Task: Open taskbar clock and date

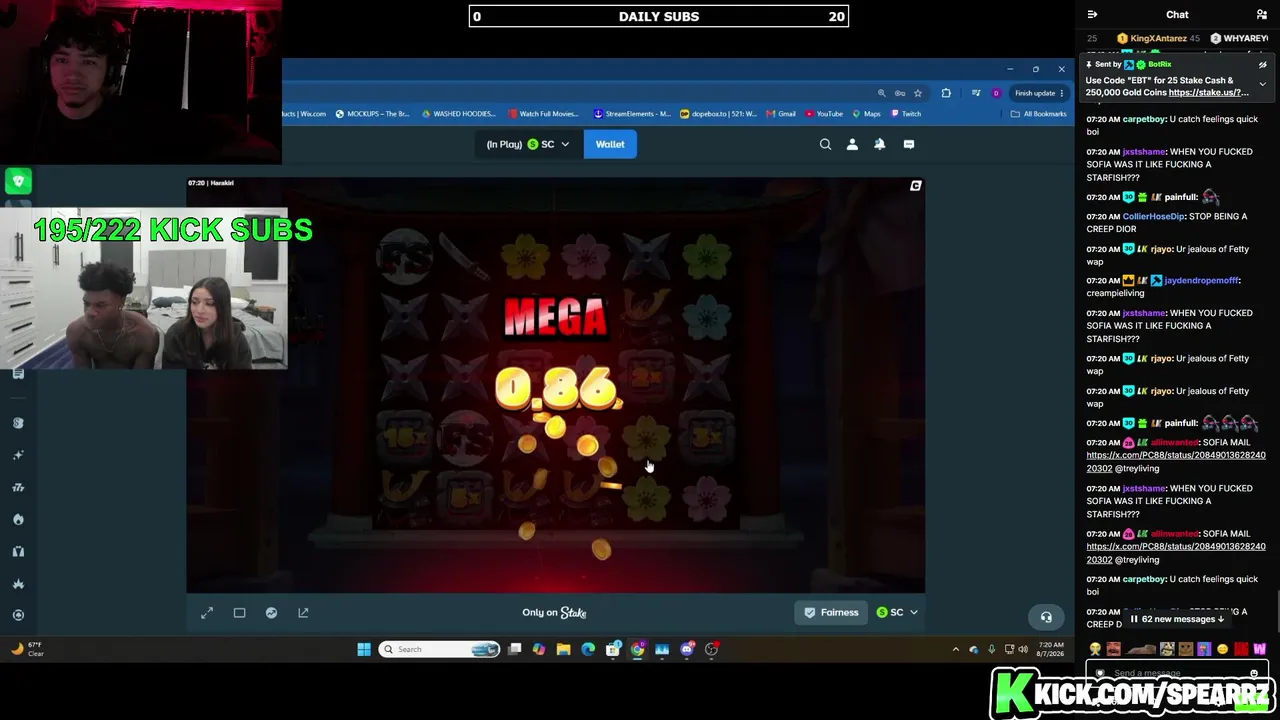Action: coord(1050,650)
